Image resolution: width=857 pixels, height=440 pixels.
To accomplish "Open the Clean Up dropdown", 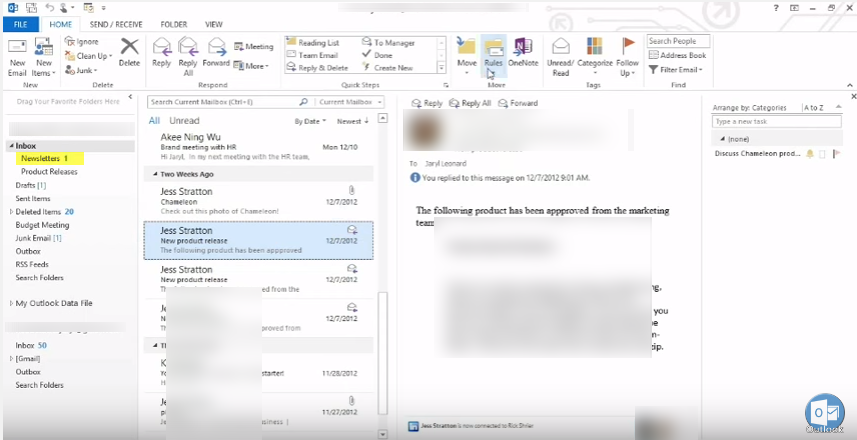I will coord(89,56).
